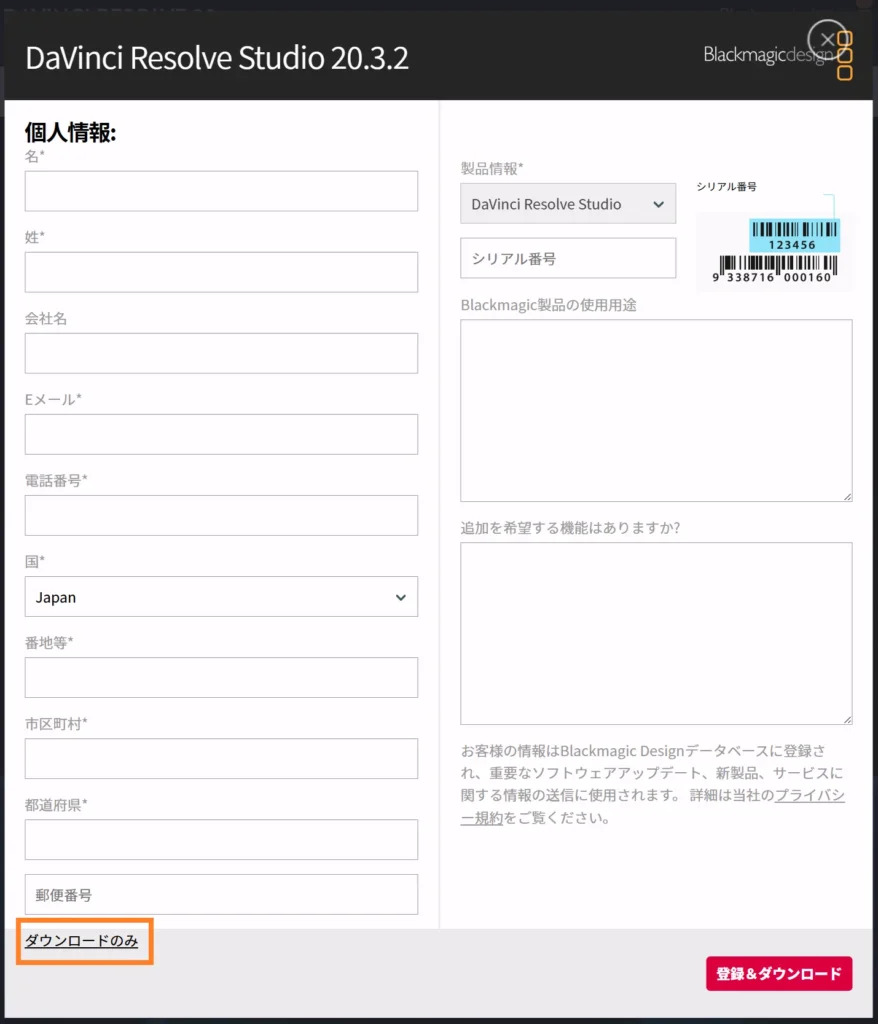Select the 会社名 text field
878x1024 pixels.
(221, 353)
